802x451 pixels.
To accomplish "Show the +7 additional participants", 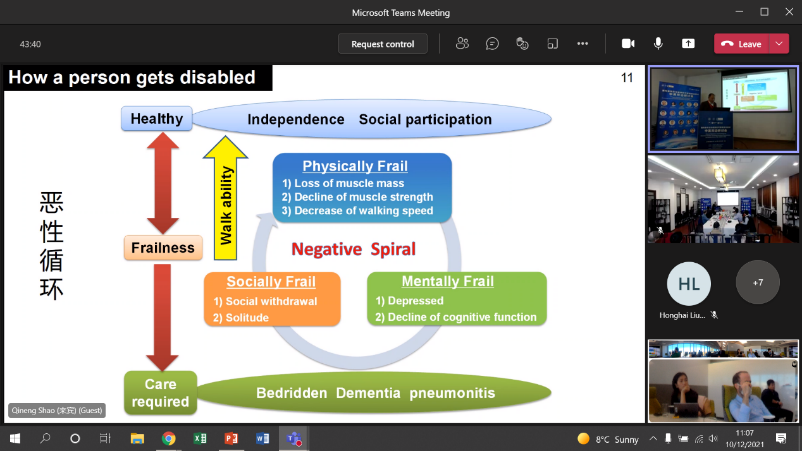I will coord(757,283).
